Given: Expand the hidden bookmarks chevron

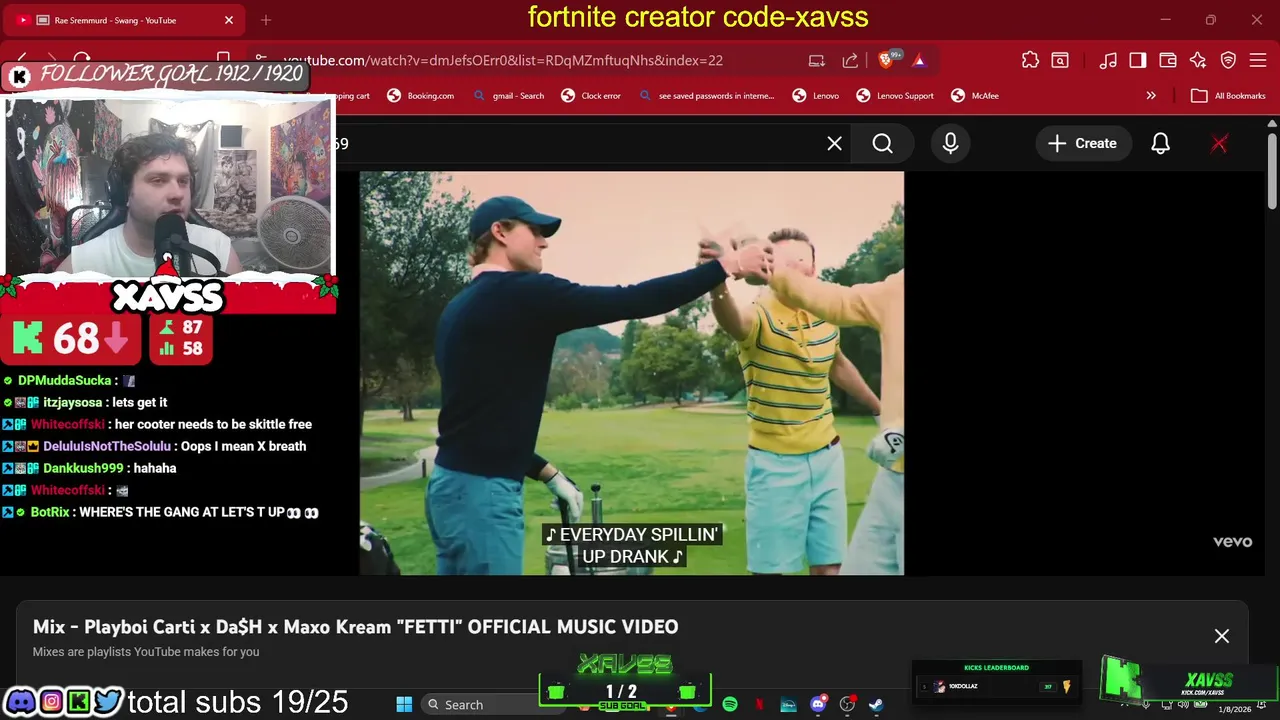Looking at the screenshot, I should pos(1151,96).
